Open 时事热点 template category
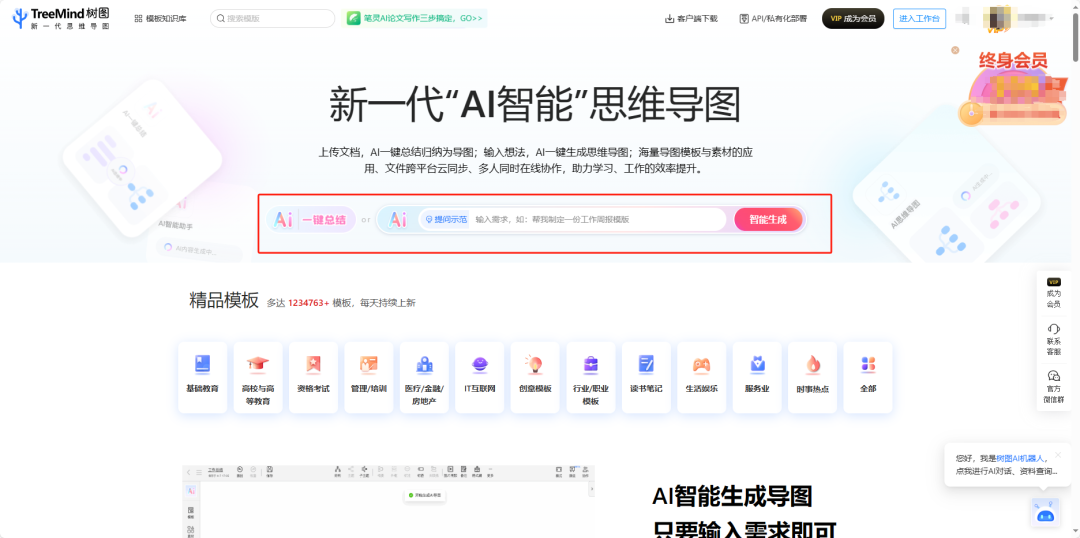The height and width of the screenshot is (538, 1080). pyautogui.click(x=813, y=377)
